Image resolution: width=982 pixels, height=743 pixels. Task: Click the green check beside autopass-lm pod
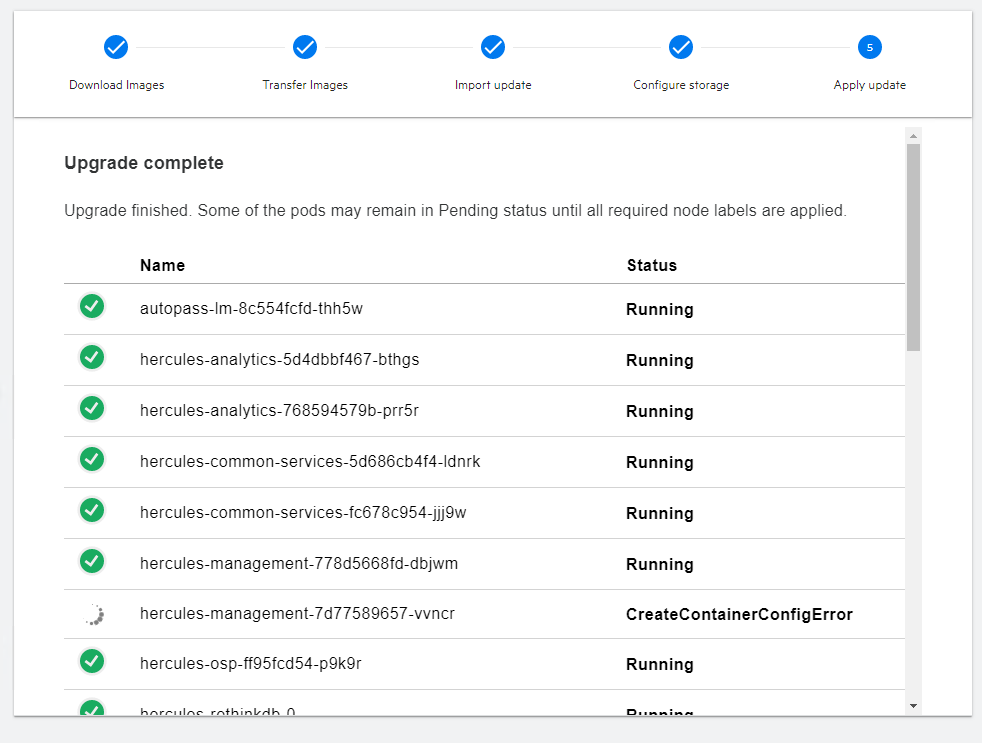92,306
